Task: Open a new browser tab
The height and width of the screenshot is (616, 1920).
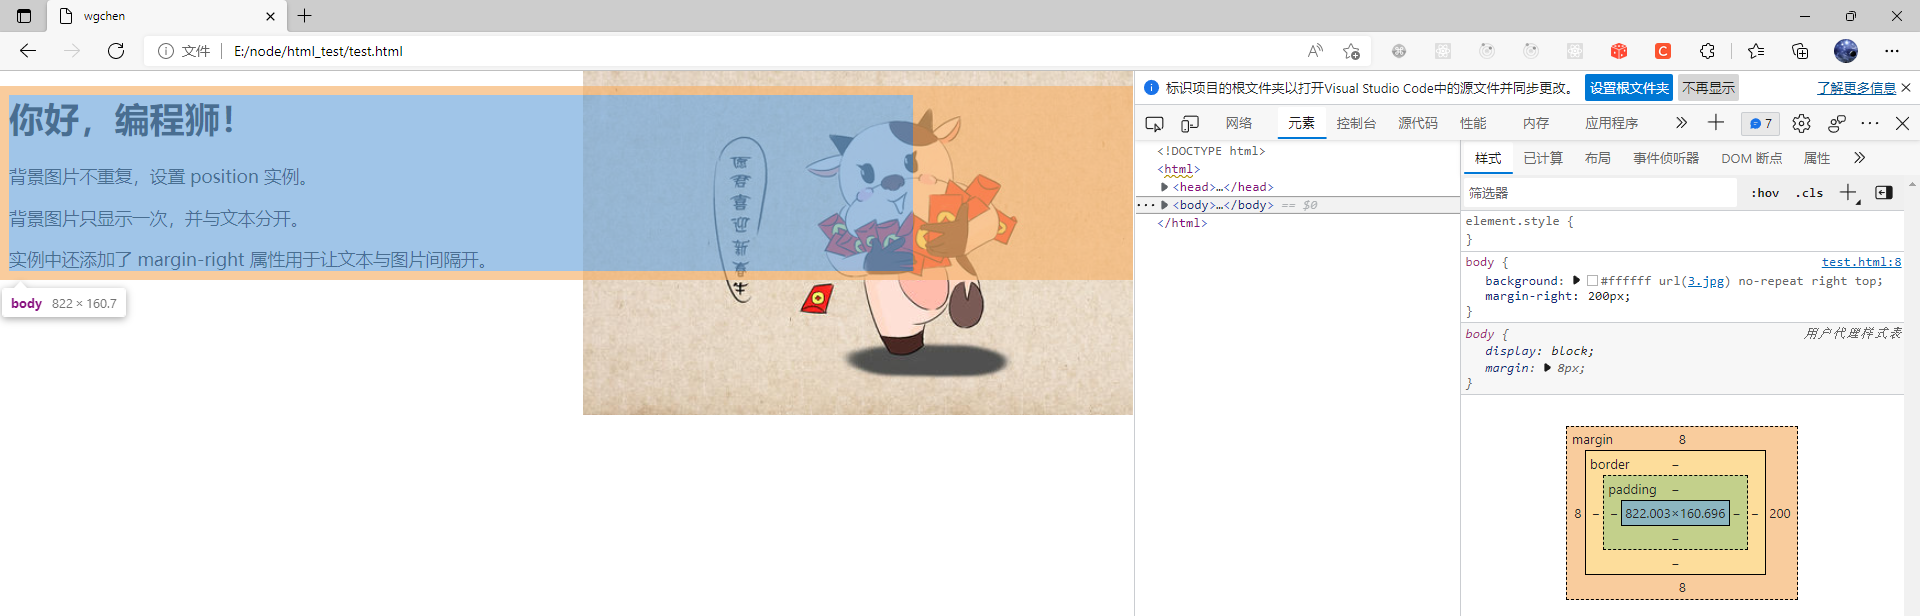Action: coord(305,16)
